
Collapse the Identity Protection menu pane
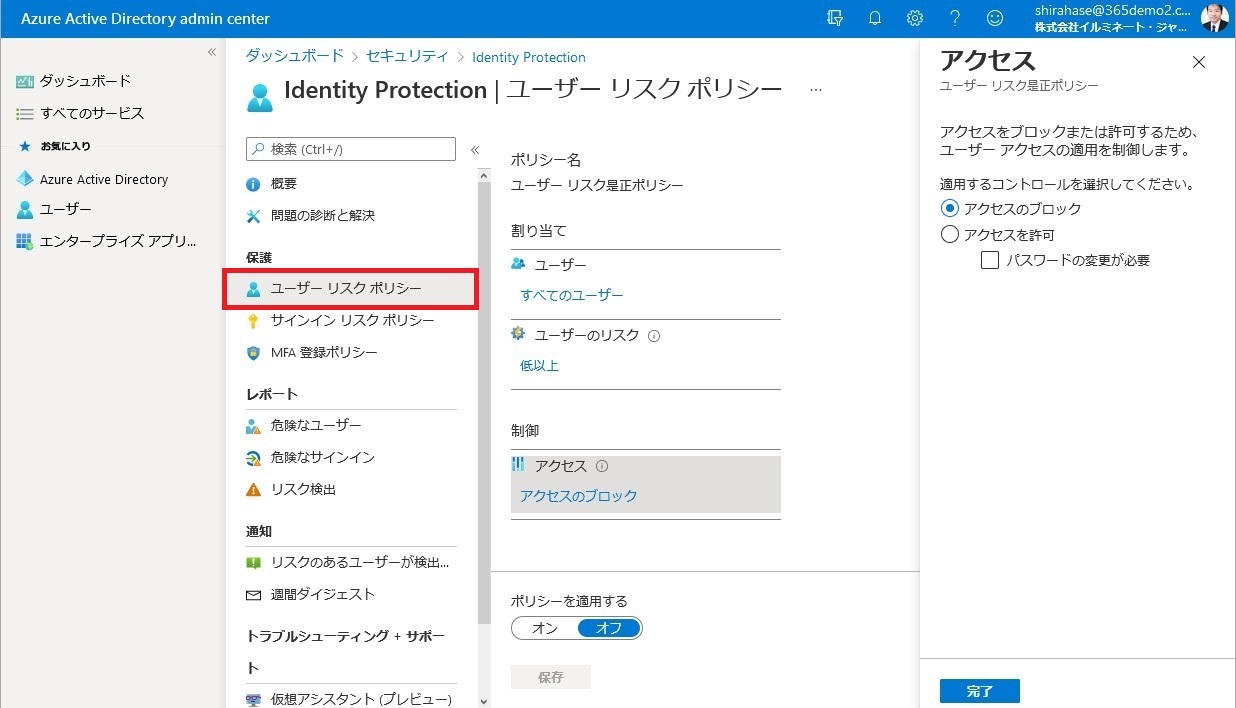click(x=475, y=150)
